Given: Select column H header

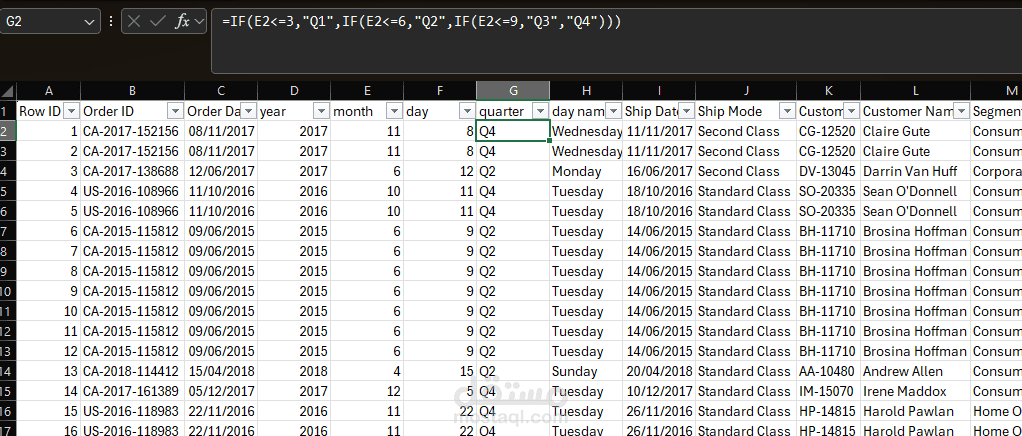Looking at the screenshot, I should pyautogui.click(x=586, y=91).
